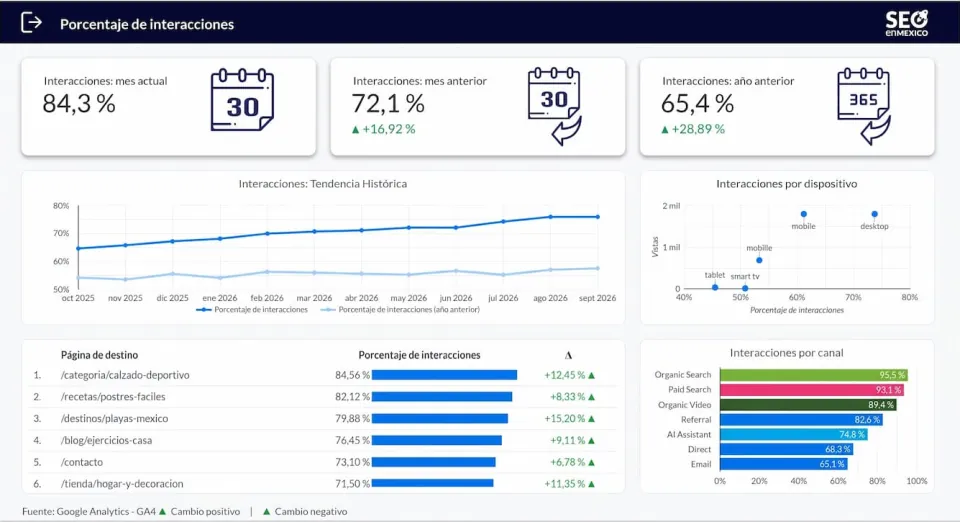Screen dimensions: 960x522
Task: Click the exit arrow icon in header
Action: tap(31, 23)
